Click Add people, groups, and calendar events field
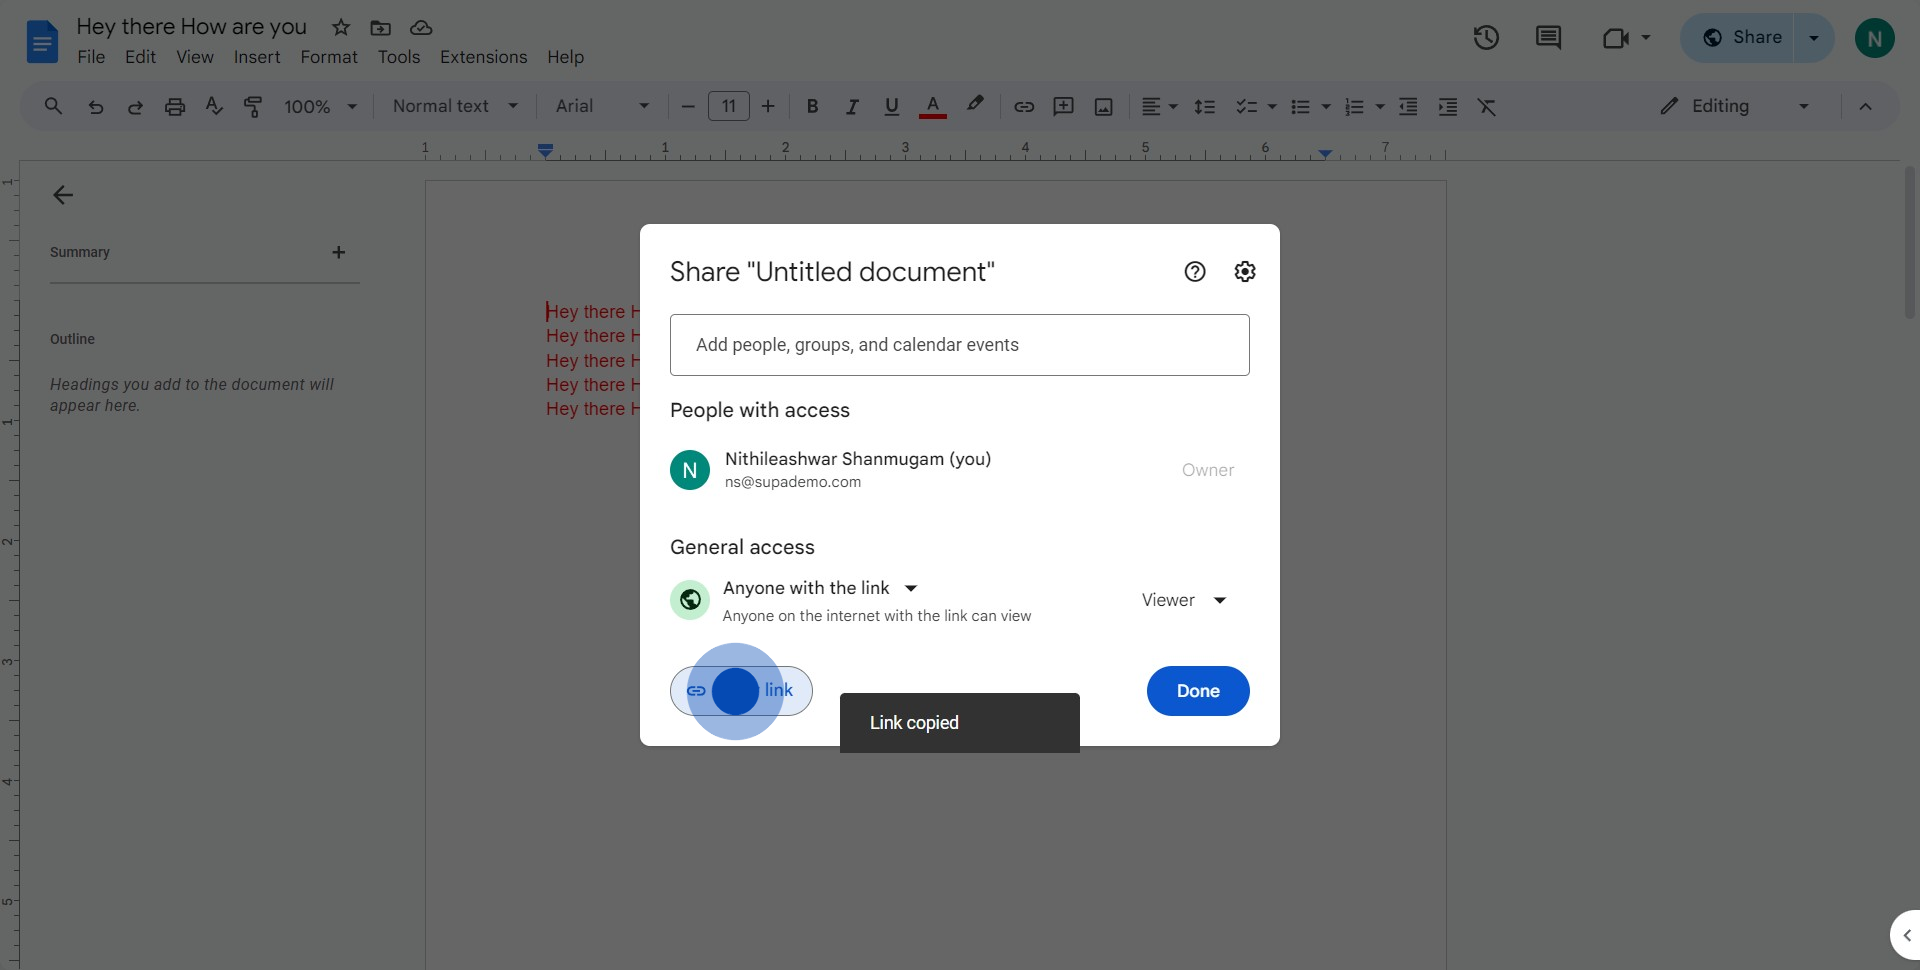Viewport: 1920px width, 970px height. pos(960,345)
